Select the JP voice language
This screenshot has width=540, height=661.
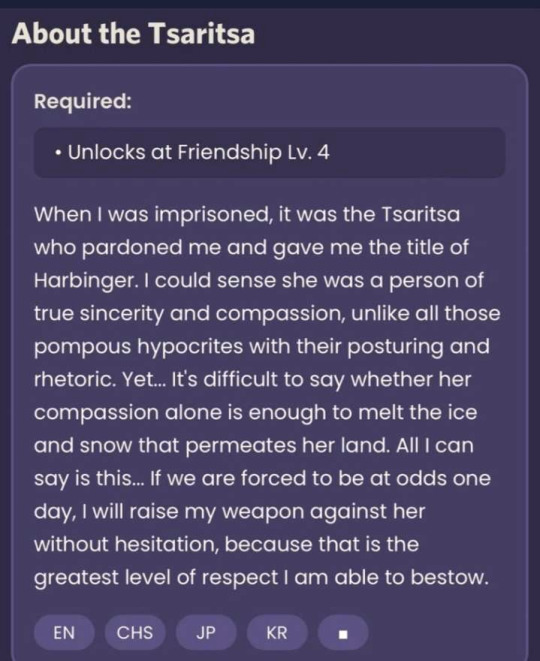206,633
